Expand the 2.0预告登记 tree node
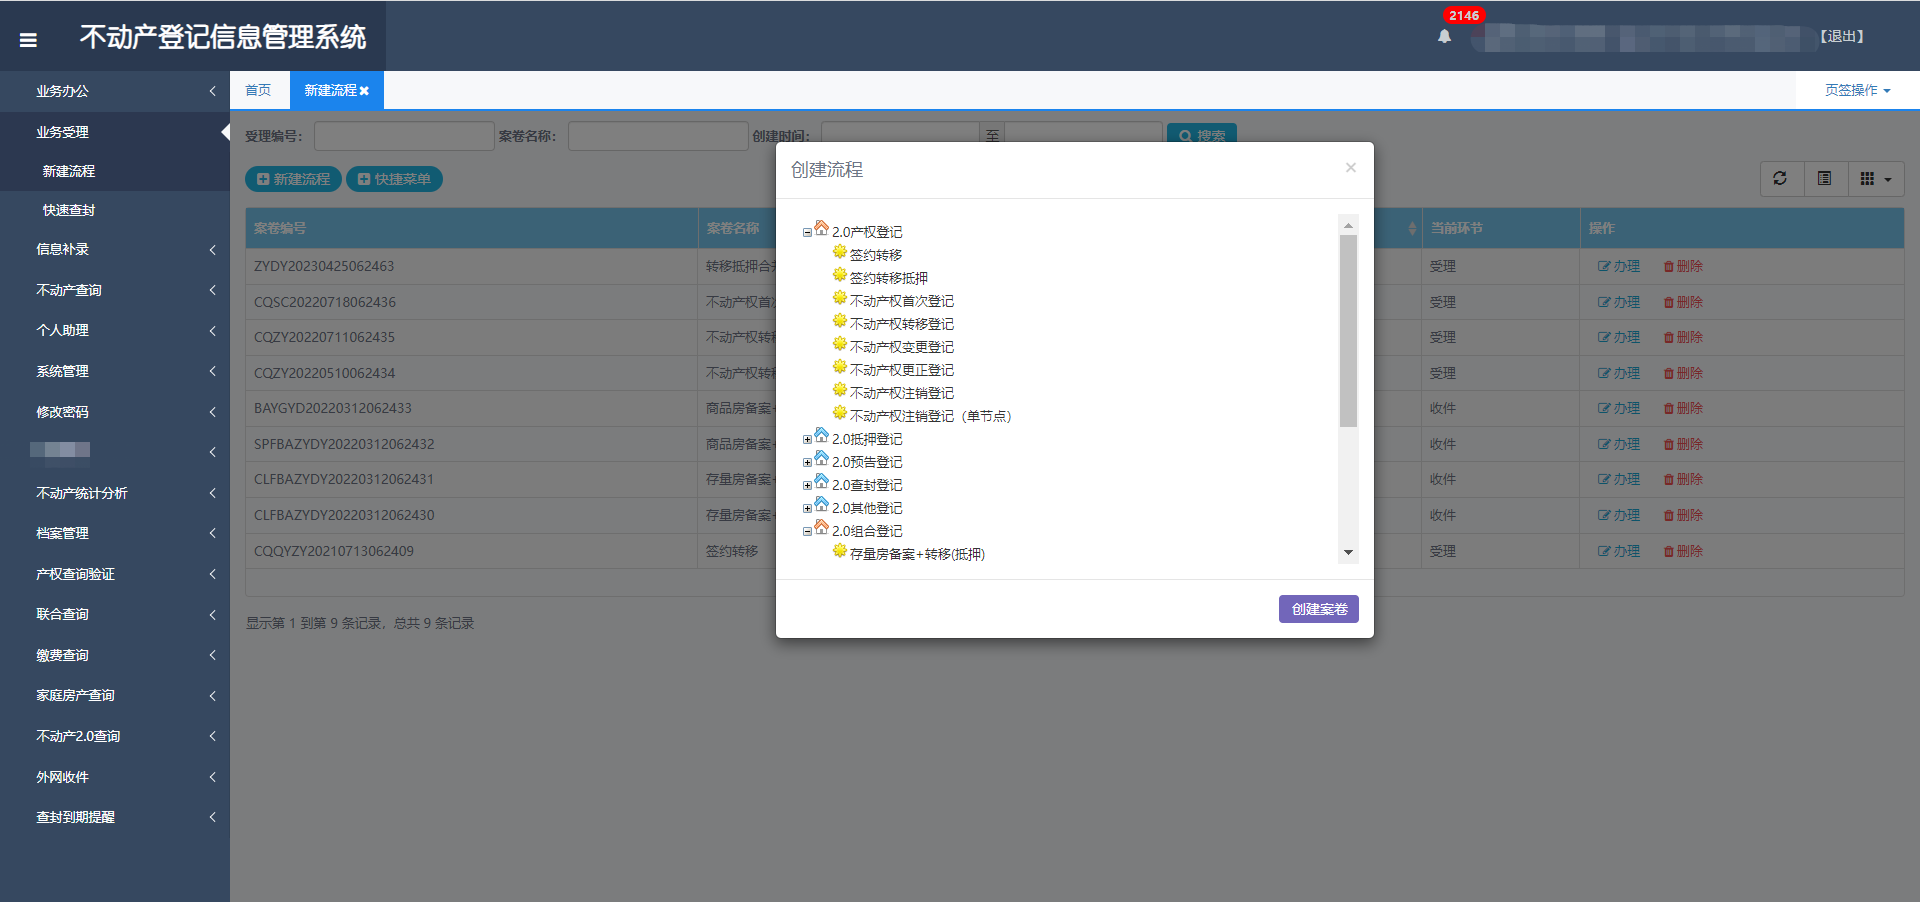This screenshot has height=902, width=1920. (807, 462)
